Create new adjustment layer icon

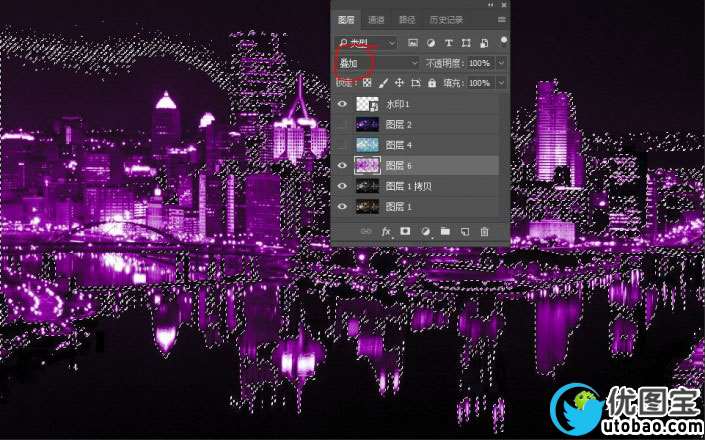point(425,231)
